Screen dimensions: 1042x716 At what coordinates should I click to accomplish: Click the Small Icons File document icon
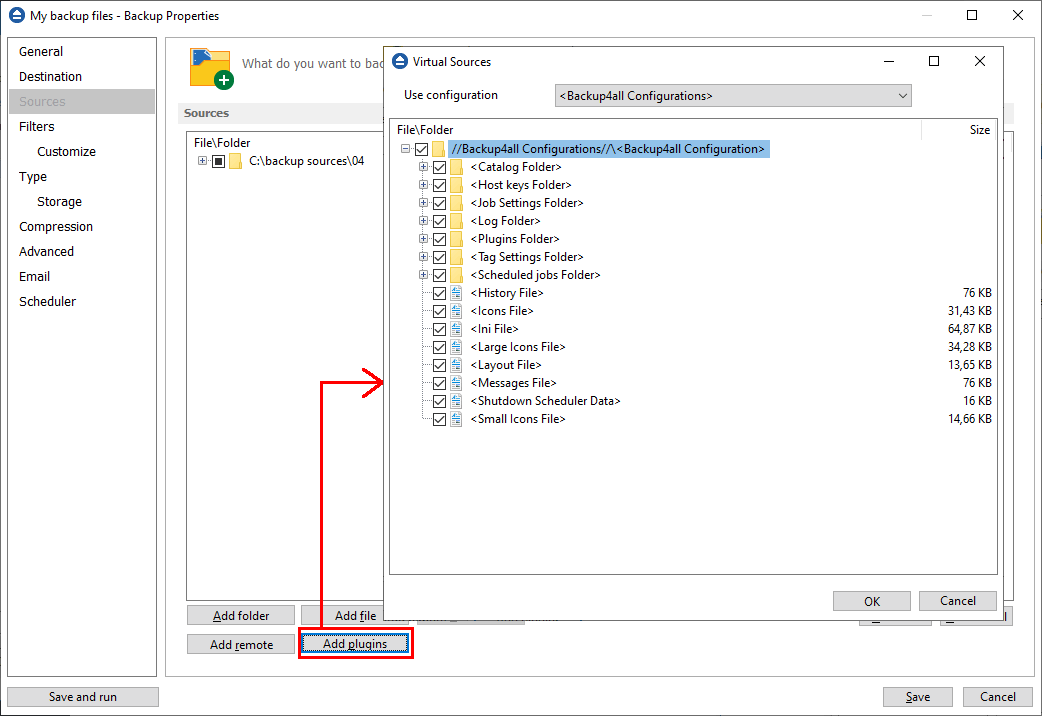(456, 419)
